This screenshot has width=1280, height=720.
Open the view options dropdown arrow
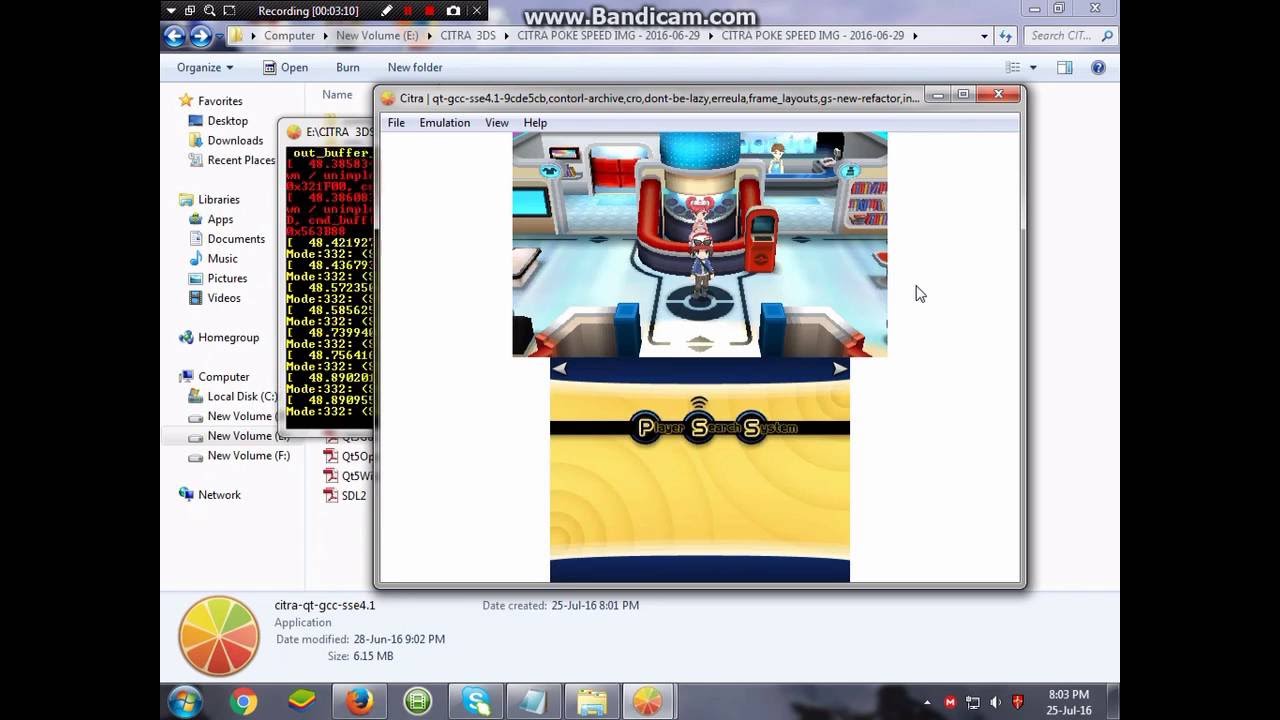[1033, 67]
